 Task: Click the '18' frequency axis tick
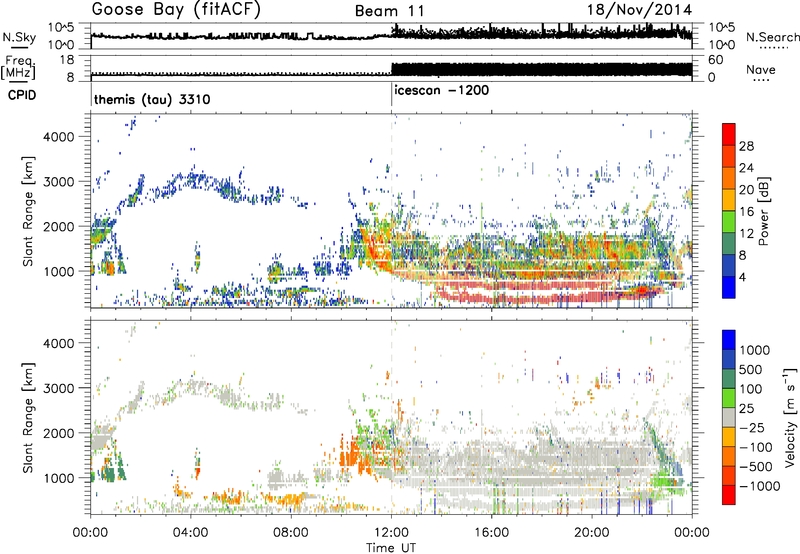point(67,60)
